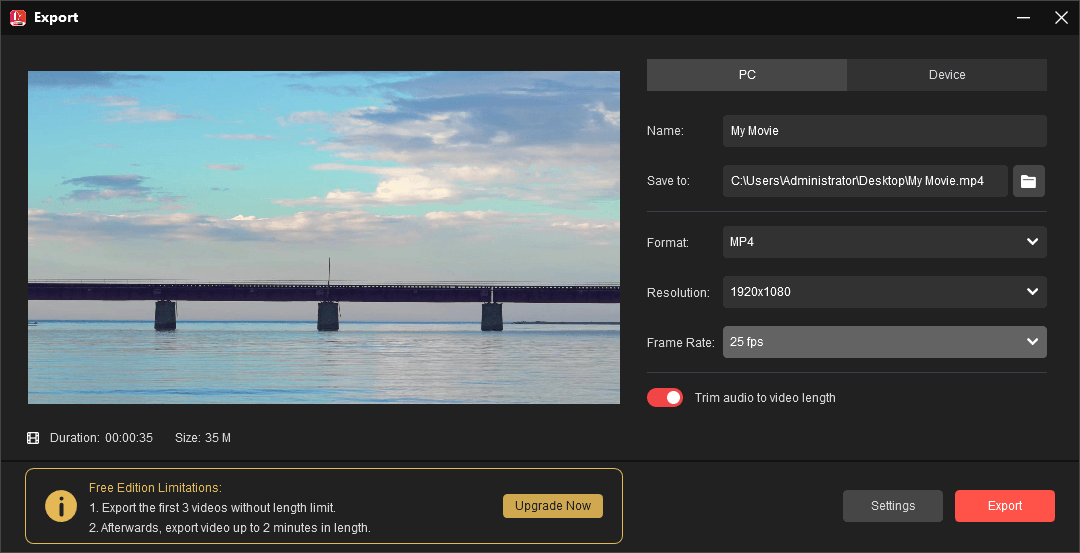Screen dimensions: 1080x553
Task: Switch to the PC tab
Action: pos(747,74)
